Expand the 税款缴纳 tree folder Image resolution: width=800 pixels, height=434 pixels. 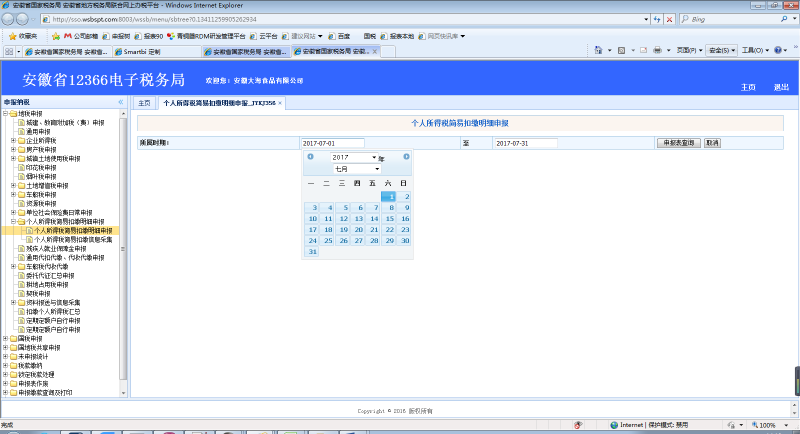[x=6, y=365]
